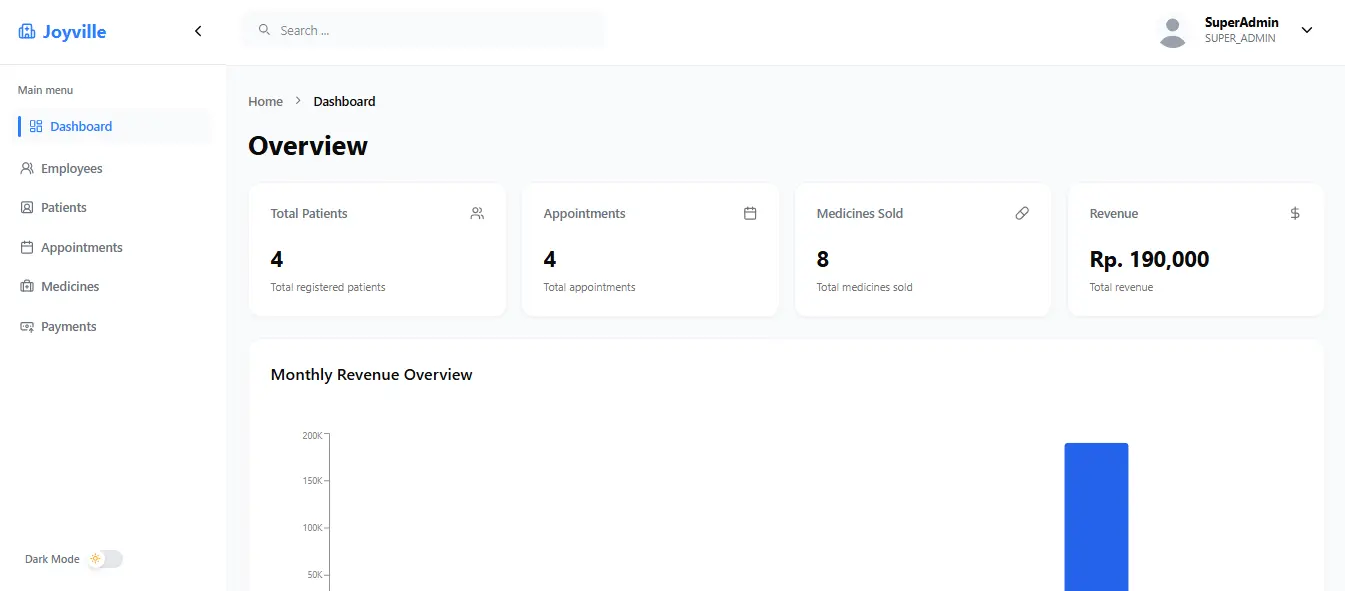Click the magnifier icon in search bar

265,30
